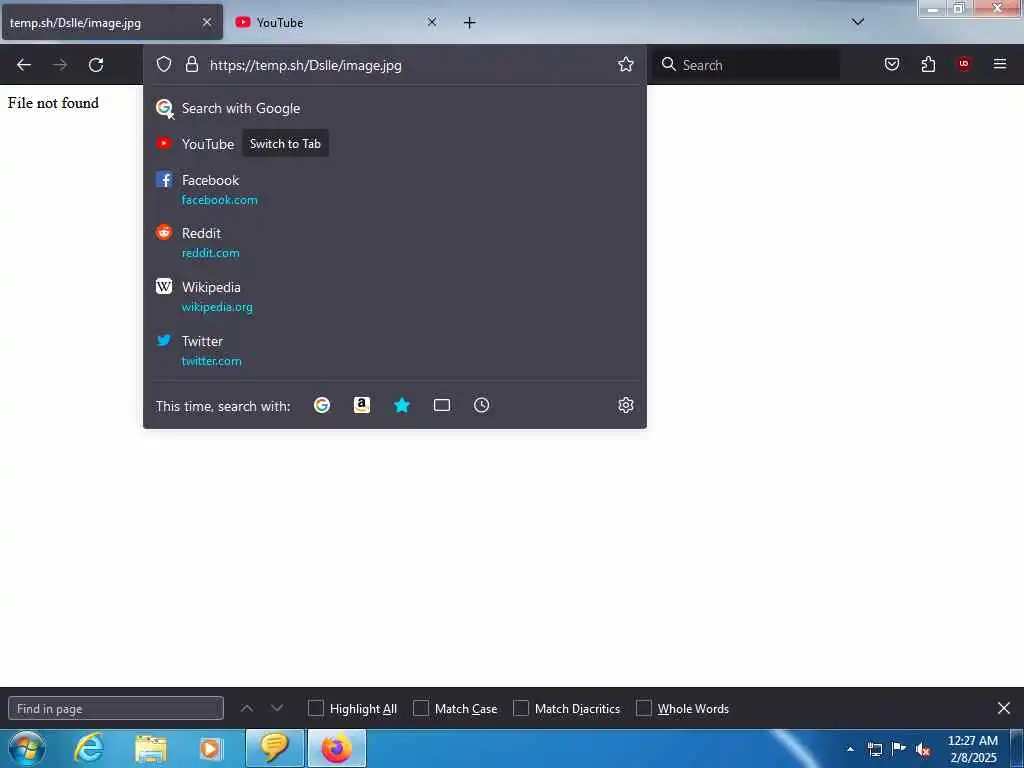The width and height of the screenshot is (1024, 768).
Task: Click the padlock site information icon
Action: [x=191, y=64]
